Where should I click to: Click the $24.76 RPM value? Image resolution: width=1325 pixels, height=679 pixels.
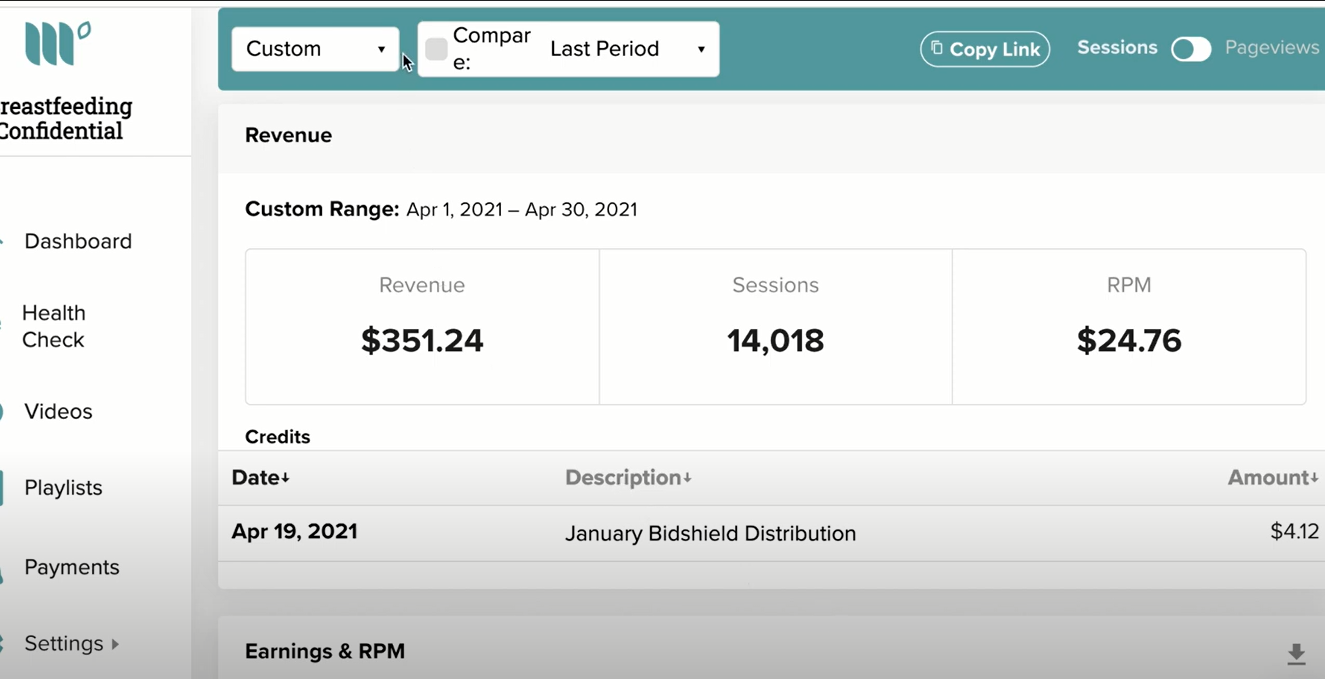point(1129,341)
